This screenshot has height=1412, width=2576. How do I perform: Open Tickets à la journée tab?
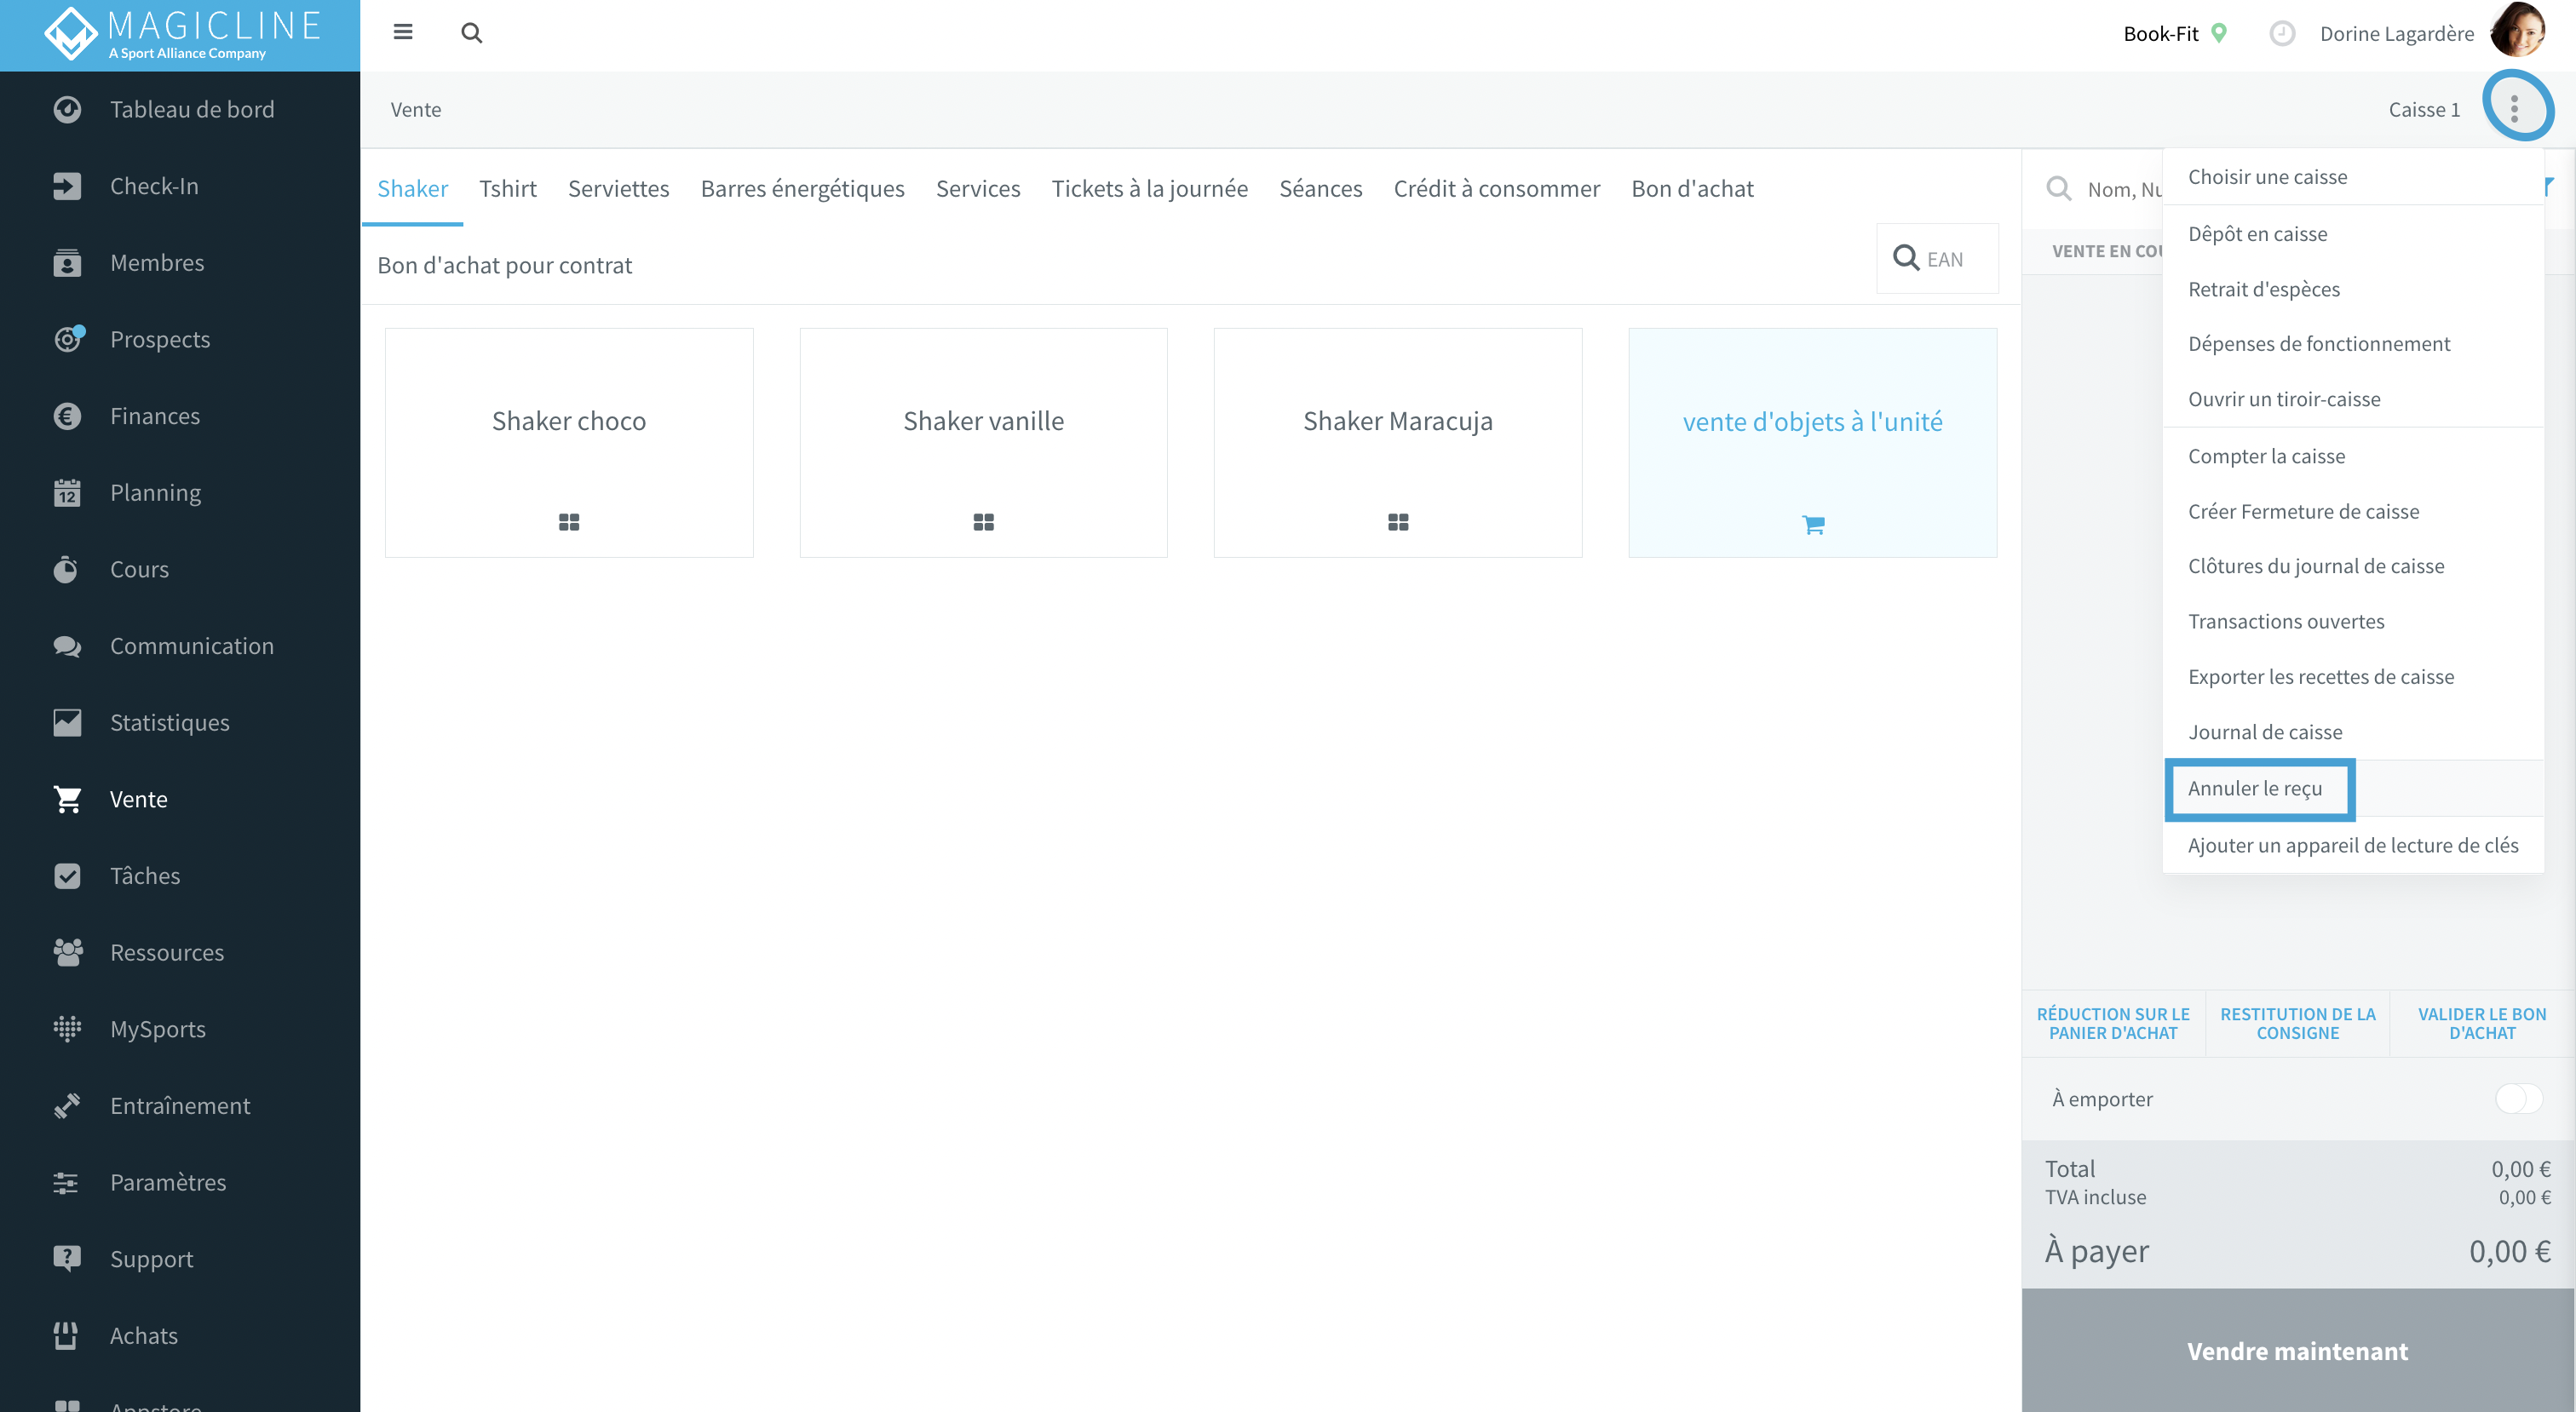click(1149, 189)
